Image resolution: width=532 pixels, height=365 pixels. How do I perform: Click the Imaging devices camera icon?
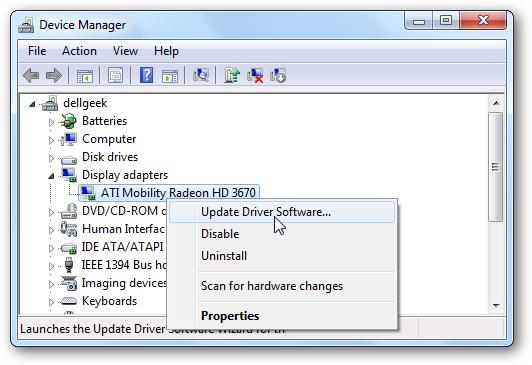point(69,283)
